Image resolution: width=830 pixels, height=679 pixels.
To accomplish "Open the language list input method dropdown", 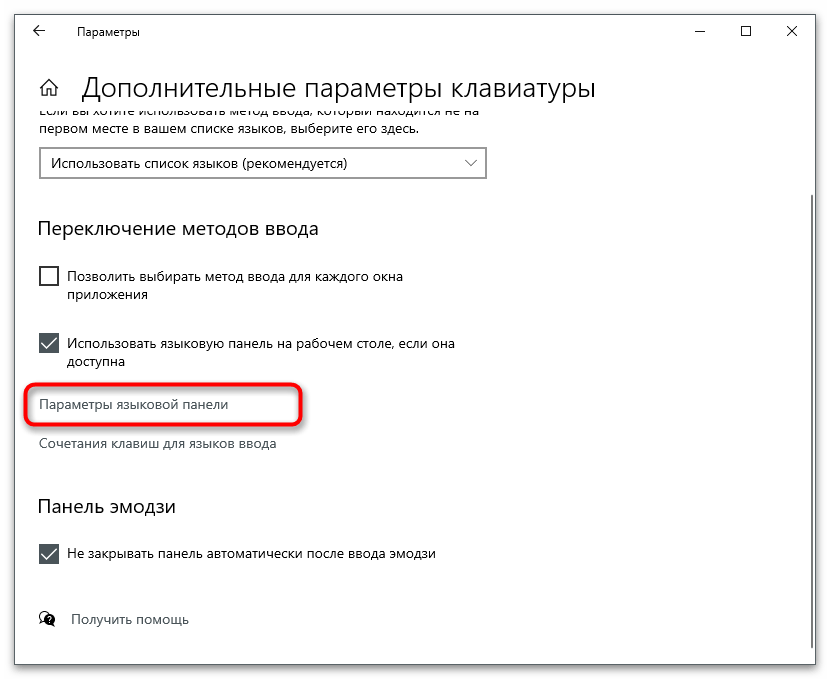I will (x=263, y=163).
